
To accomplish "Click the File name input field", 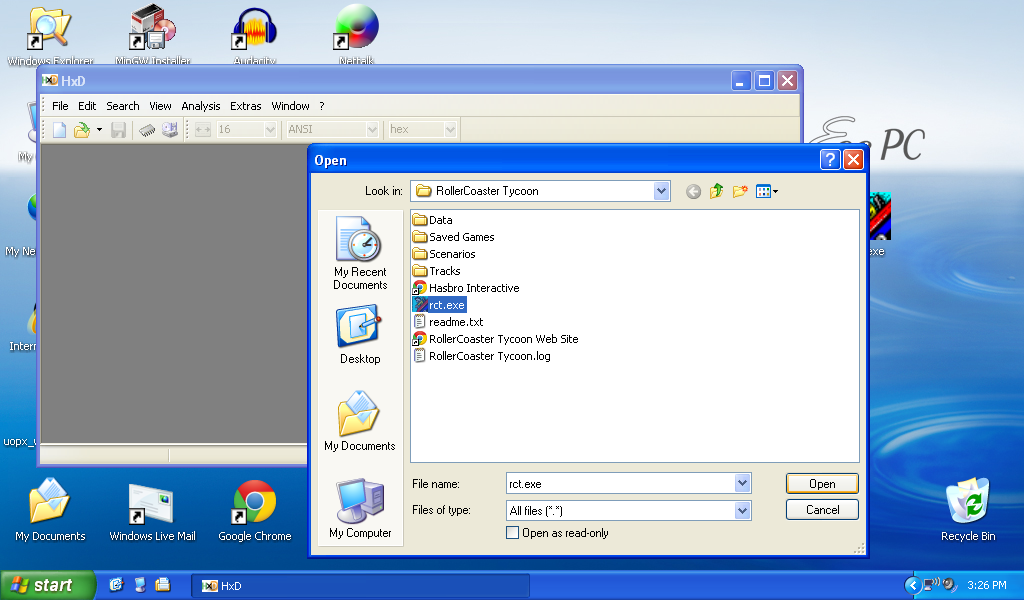I will pos(621,484).
